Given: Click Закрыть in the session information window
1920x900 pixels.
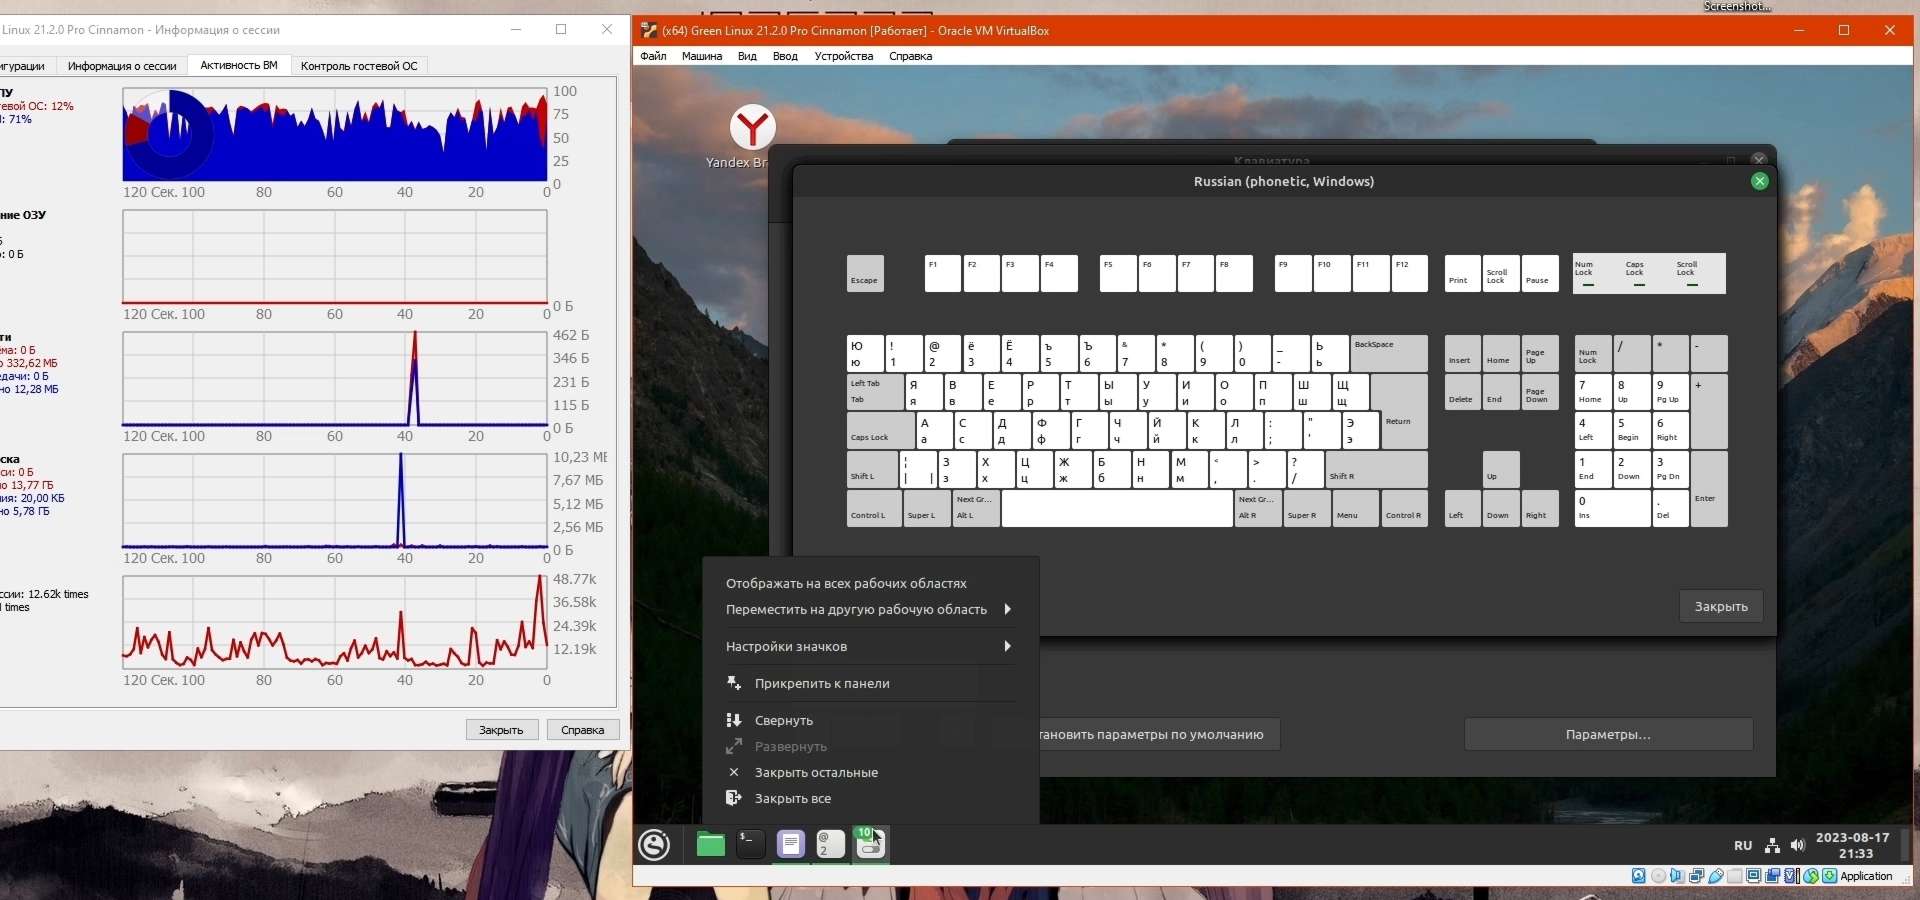Looking at the screenshot, I should click(x=501, y=730).
